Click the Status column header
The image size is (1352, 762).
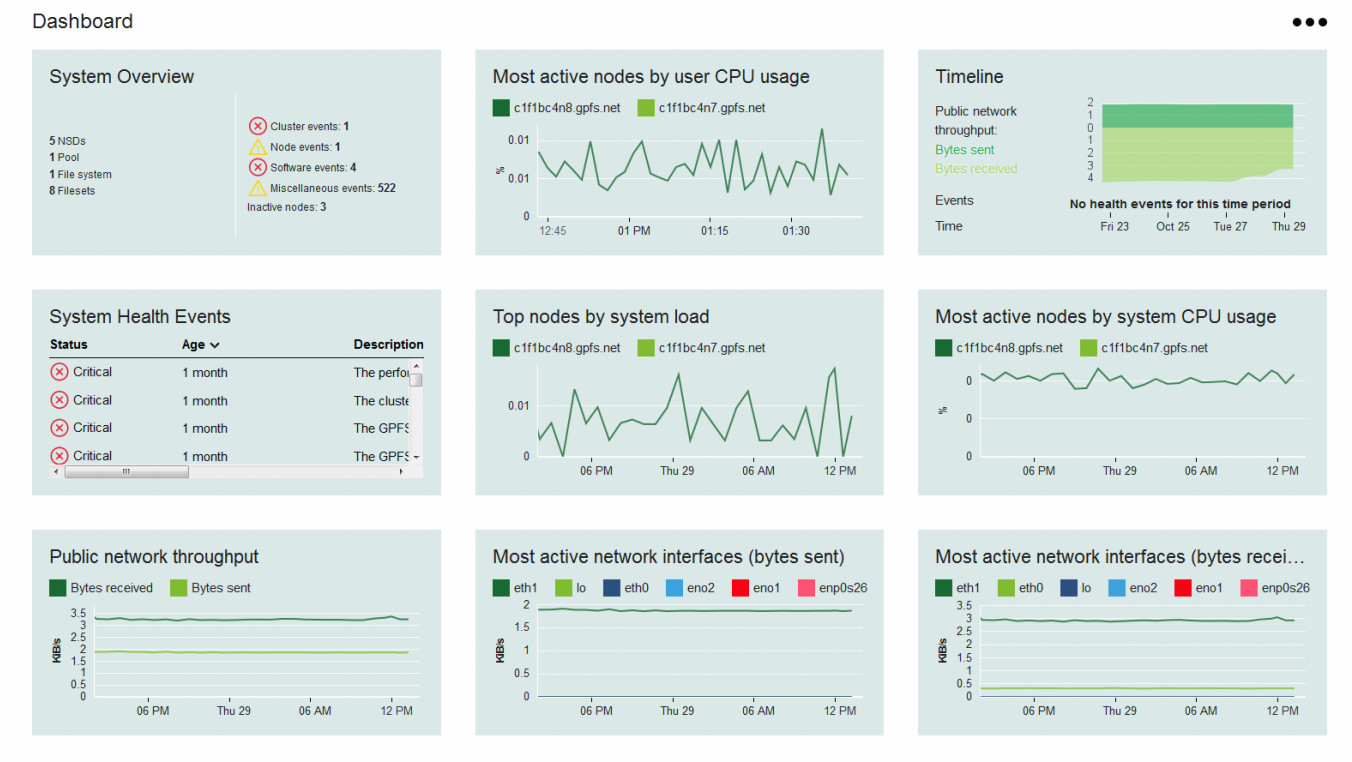tap(69, 344)
